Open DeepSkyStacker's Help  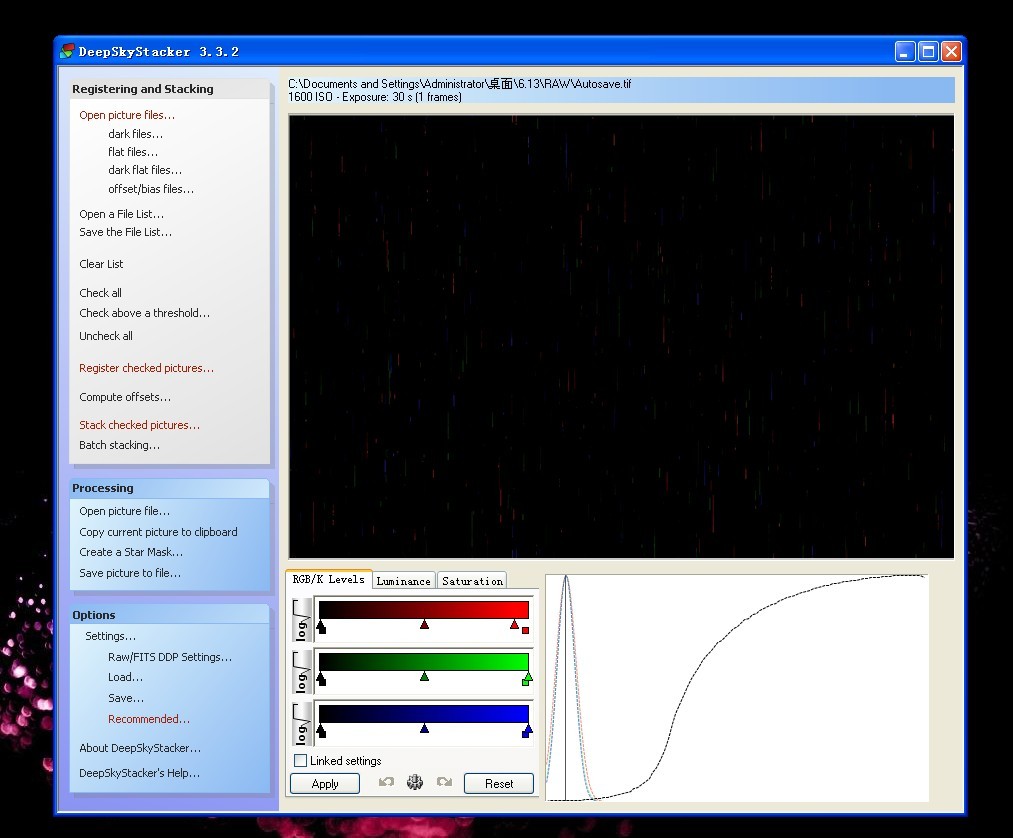[x=139, y=773]
